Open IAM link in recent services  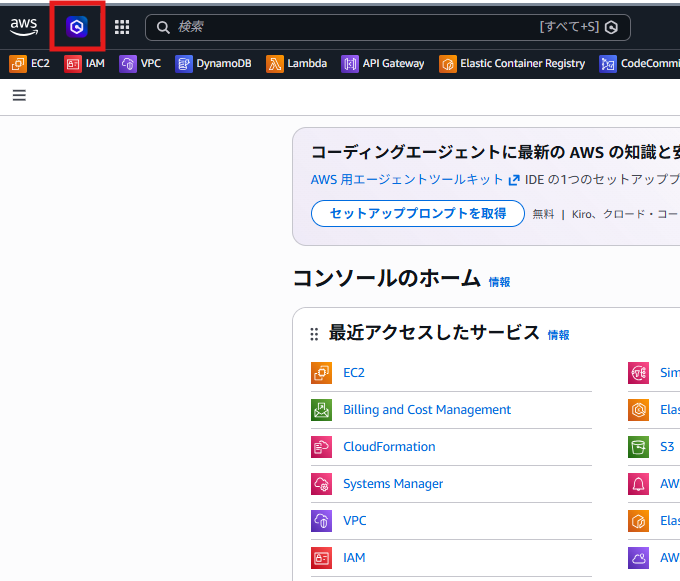tap(354, 558)
